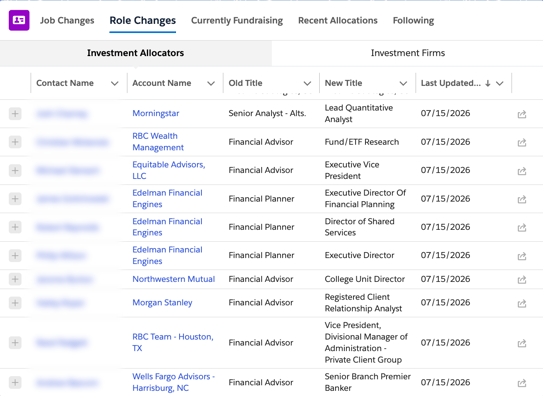This screenshot has width=543, height=396.
Task: Open the Morgan Stanley account link
Action: (162, 303)
